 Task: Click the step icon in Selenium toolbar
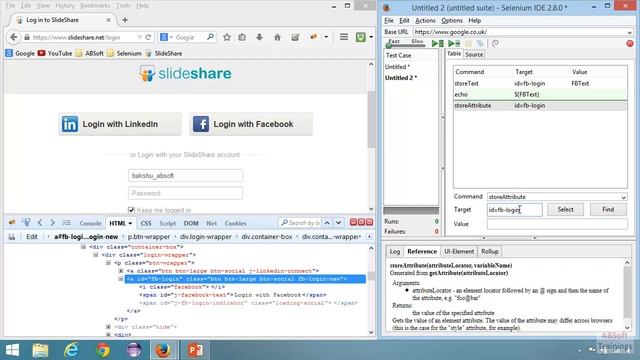tap(480, 43)
